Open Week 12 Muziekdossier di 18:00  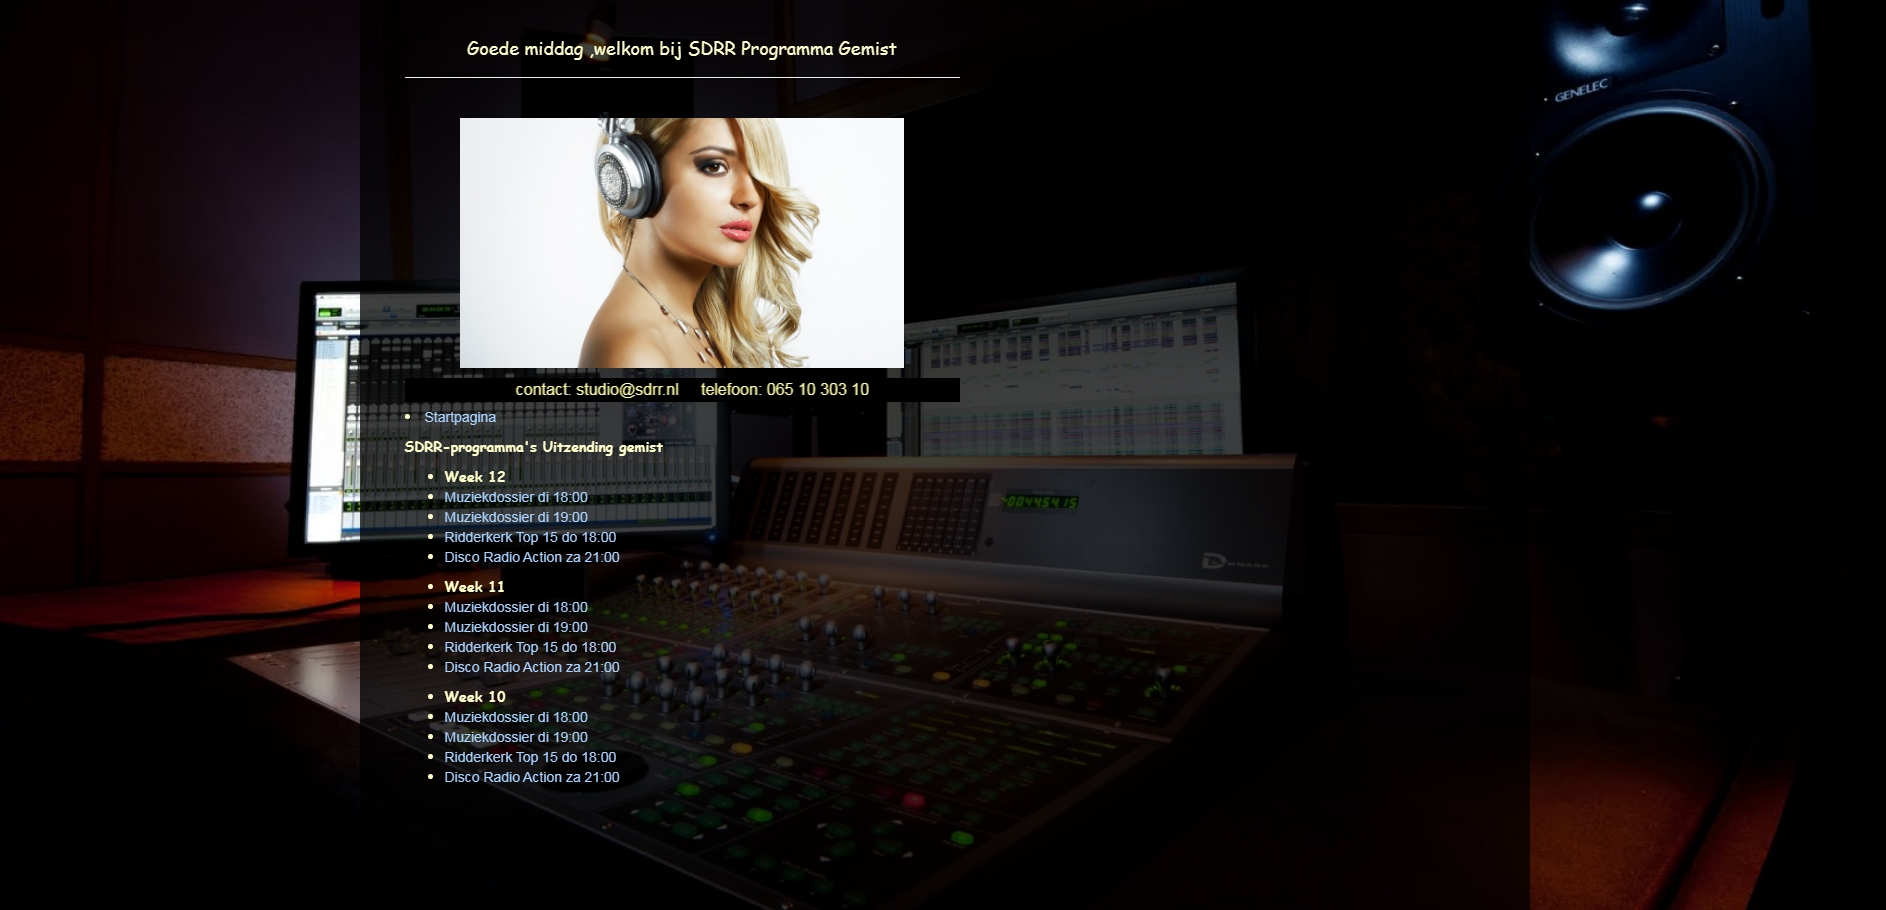515,497
